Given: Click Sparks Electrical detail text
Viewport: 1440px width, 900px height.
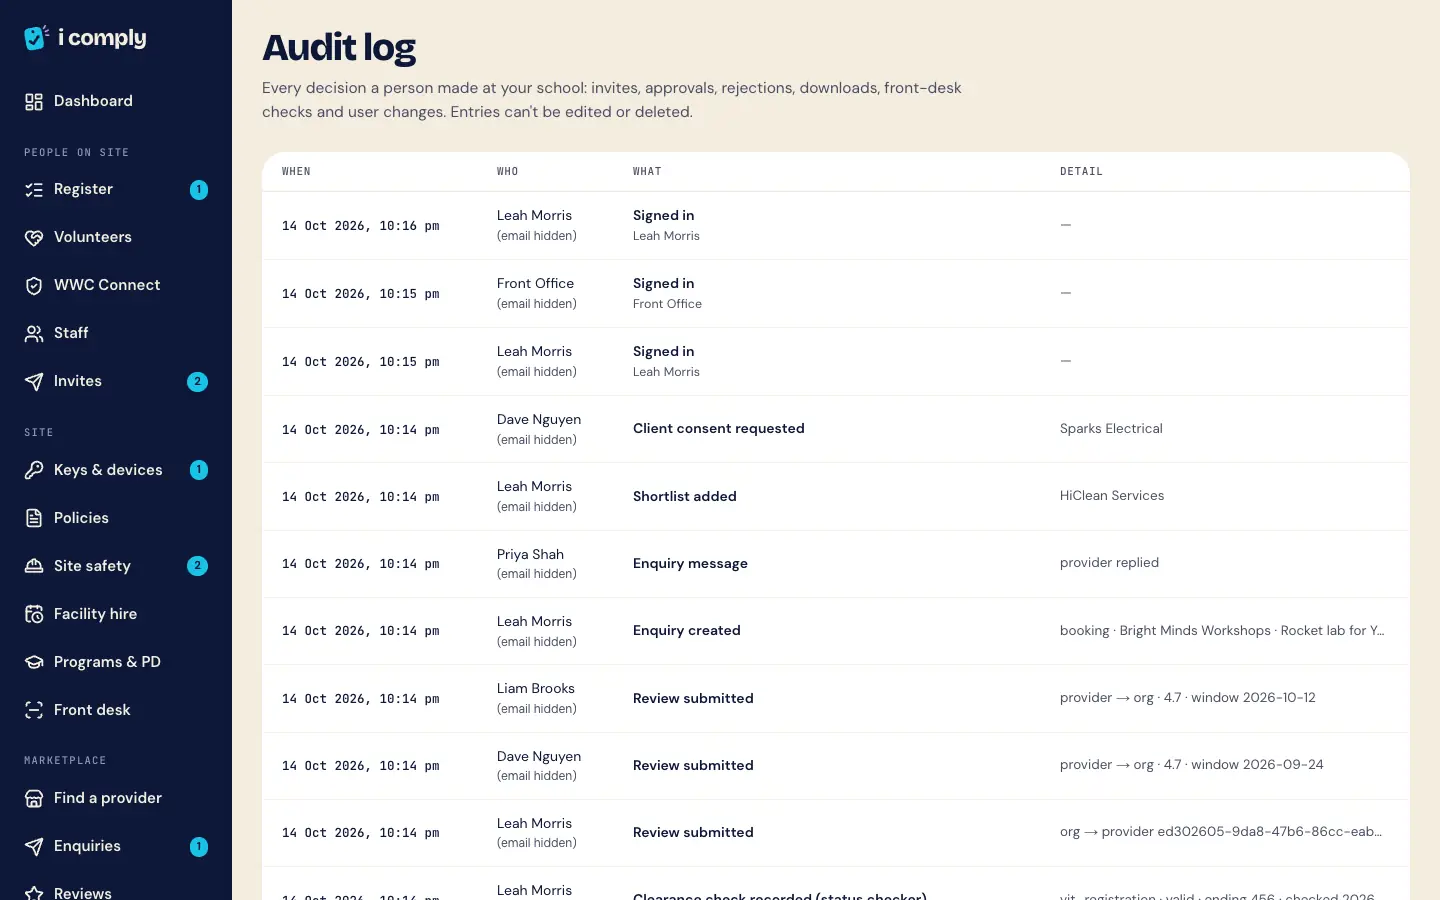Looking at the screenshot, I should 1111,429.
